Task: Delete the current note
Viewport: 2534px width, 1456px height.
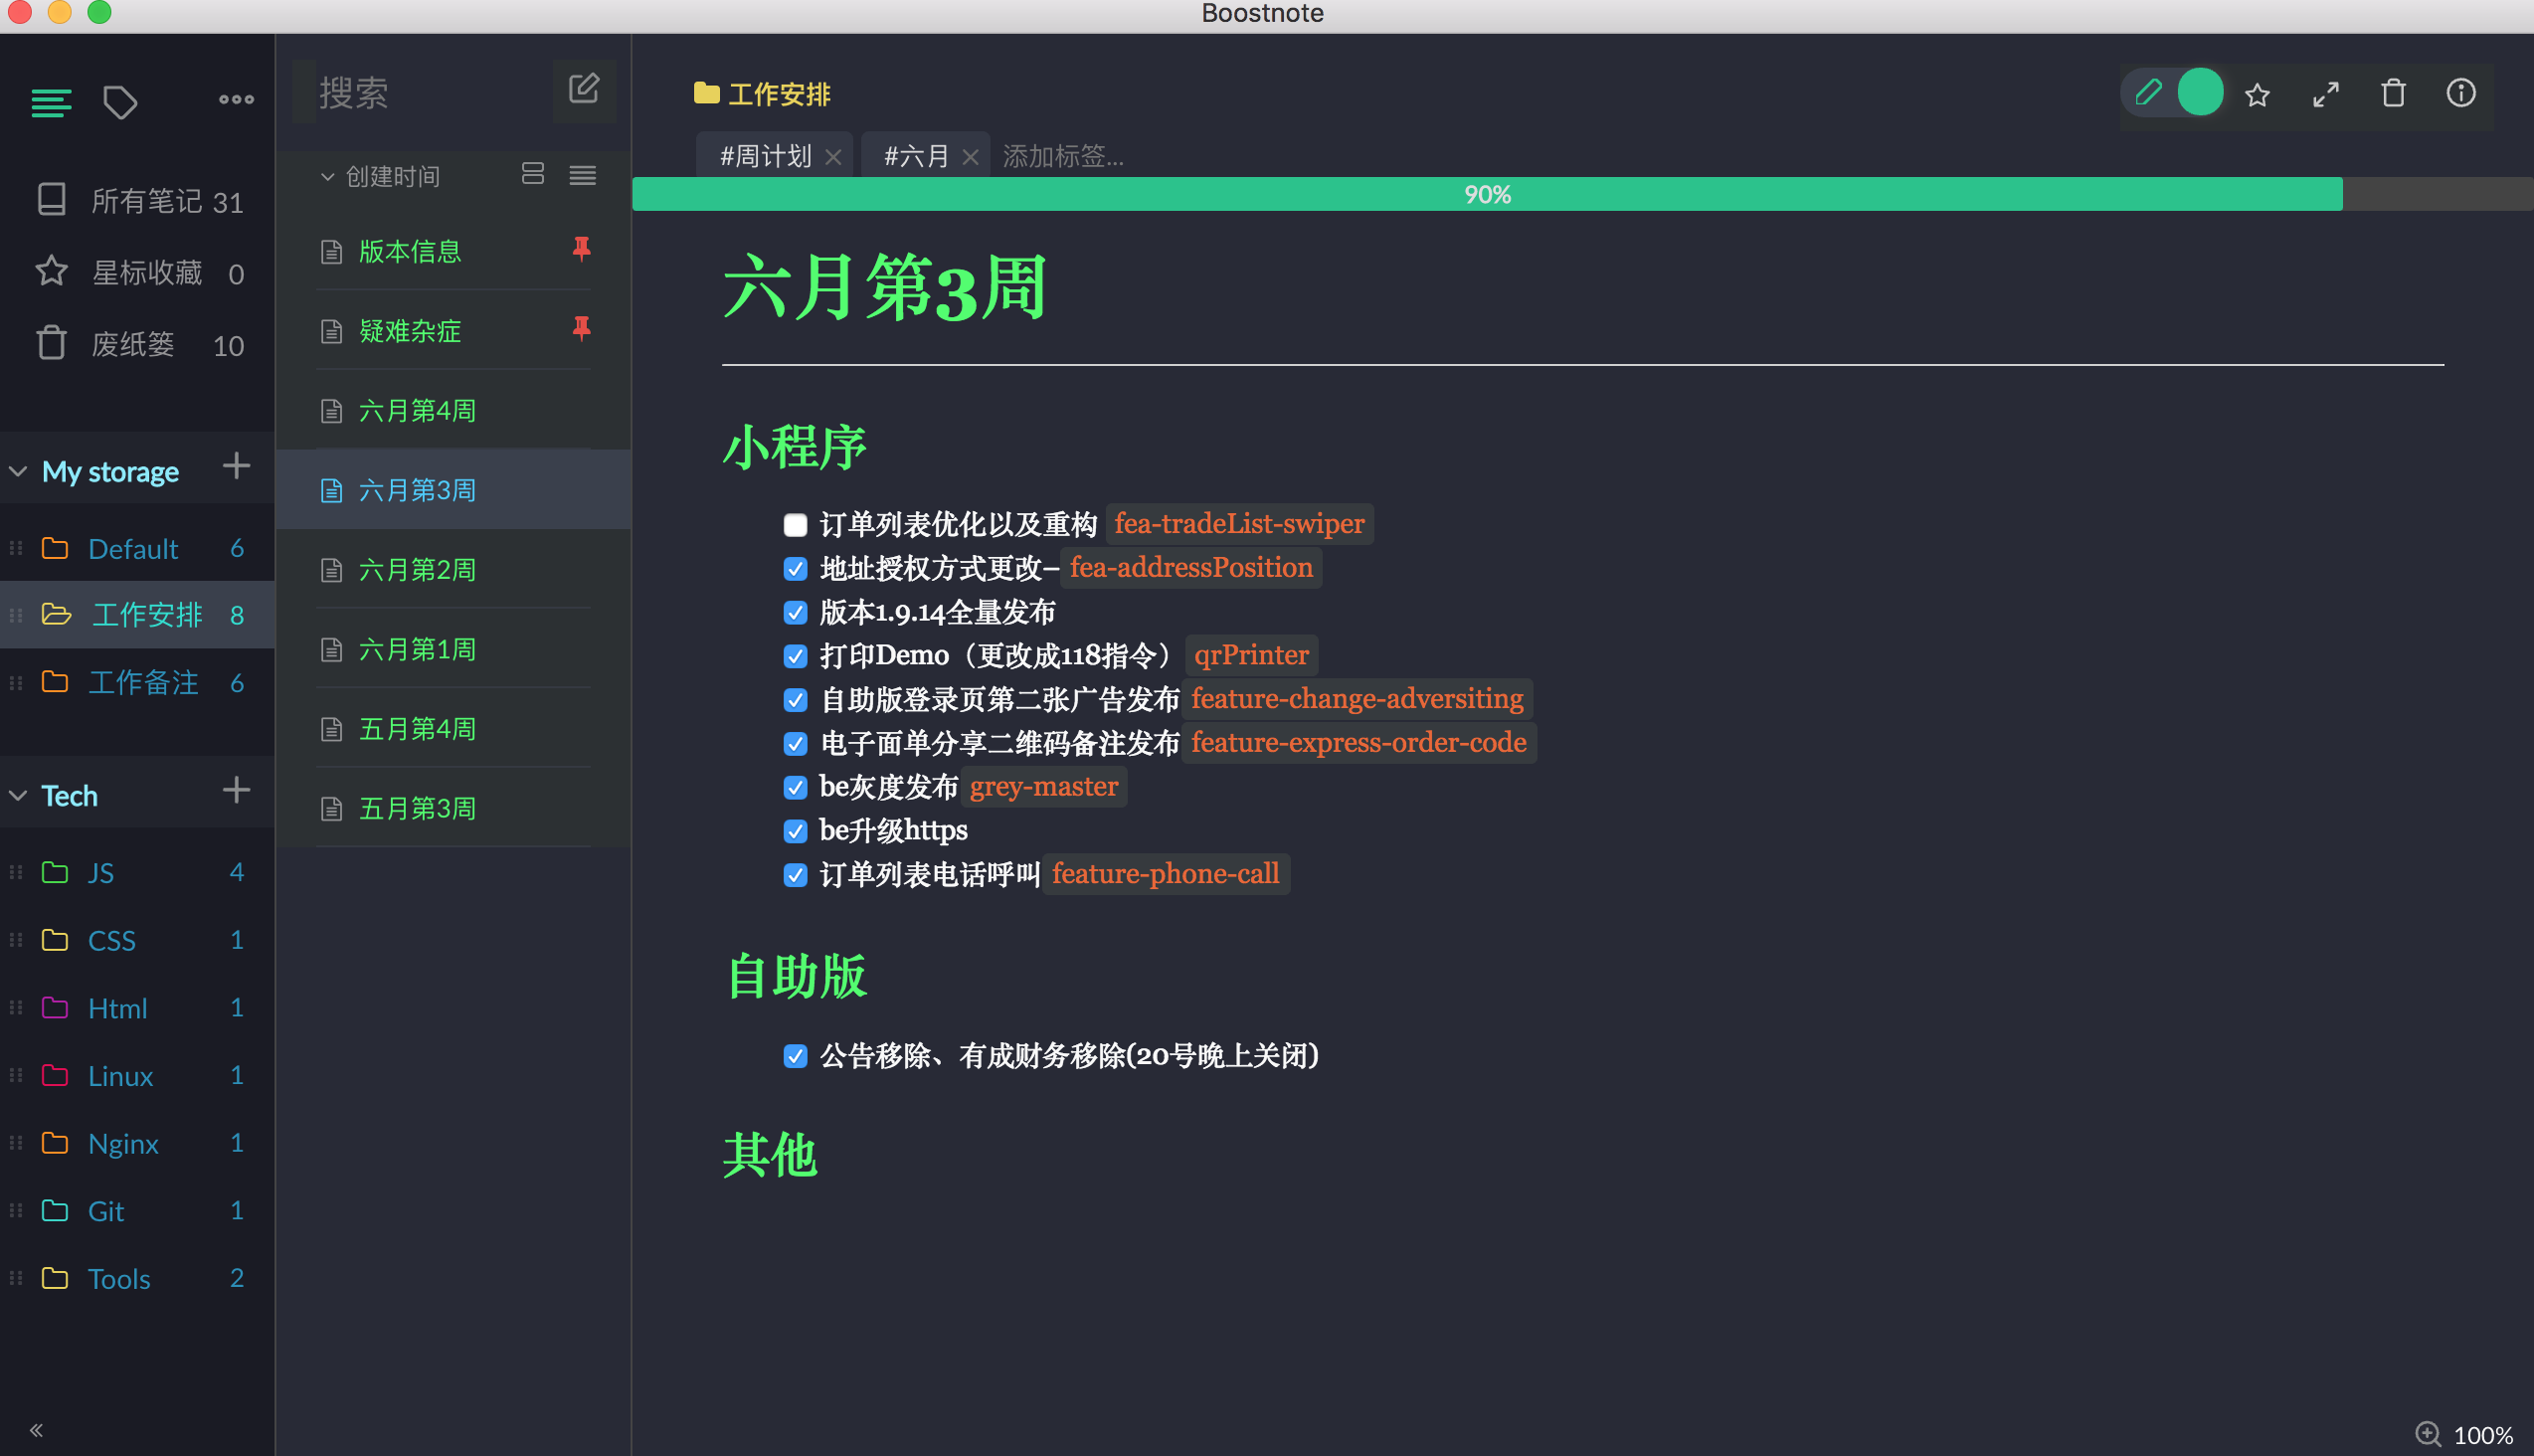Action: tap(2393, 93)
